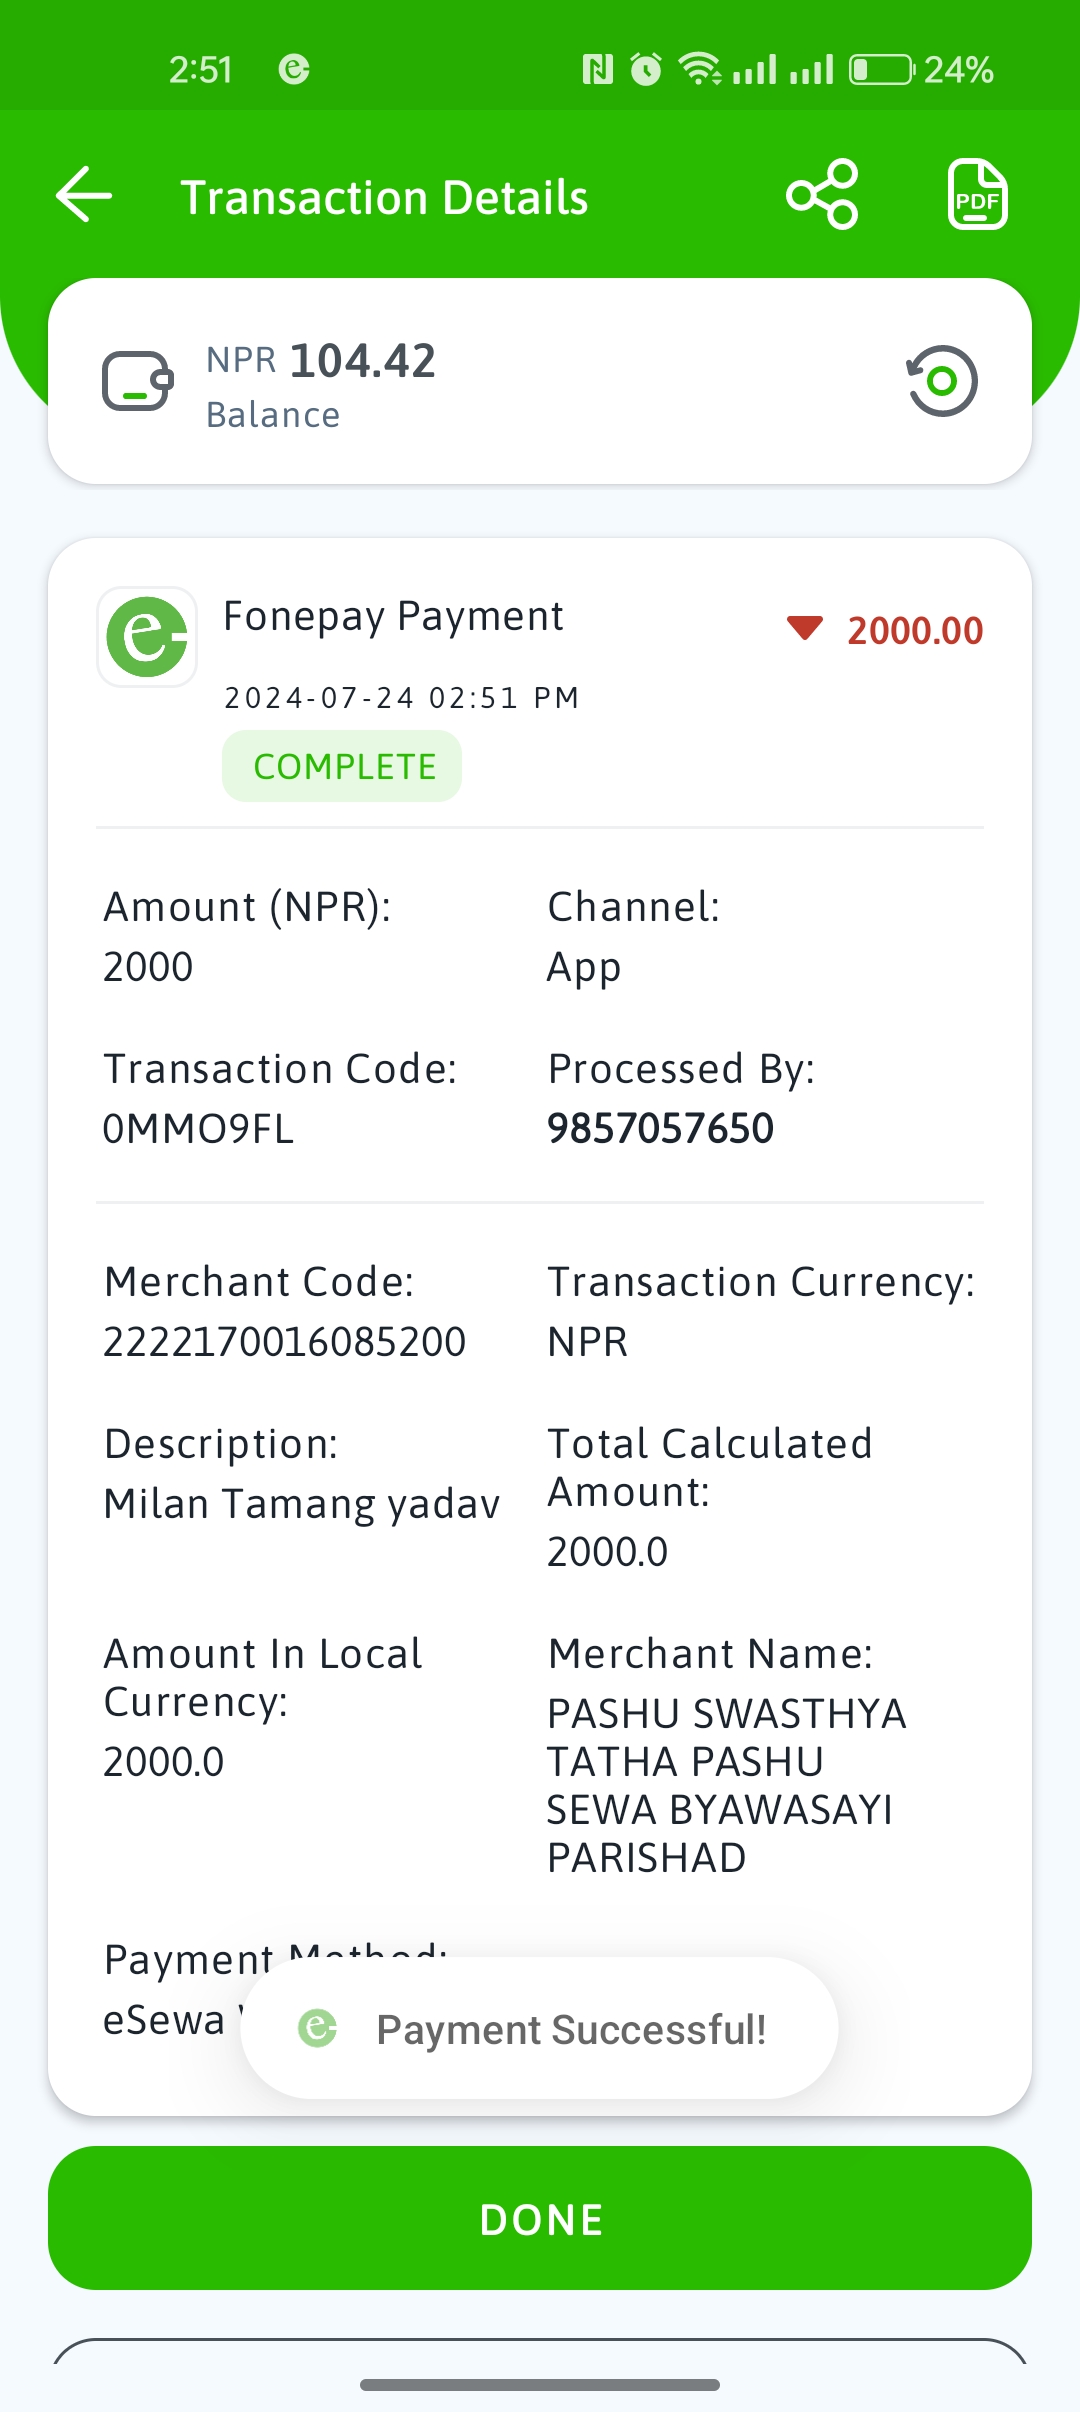Screen dimensions: 1080x2412
Task: Download receipt with the PDF icon
Action: point(977,194)
